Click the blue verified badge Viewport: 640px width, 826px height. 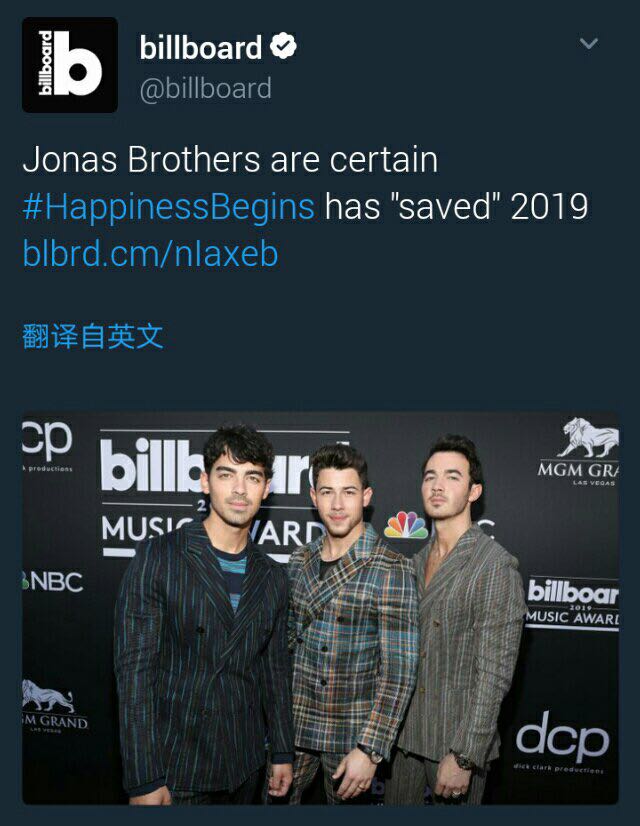click(283, 46)
